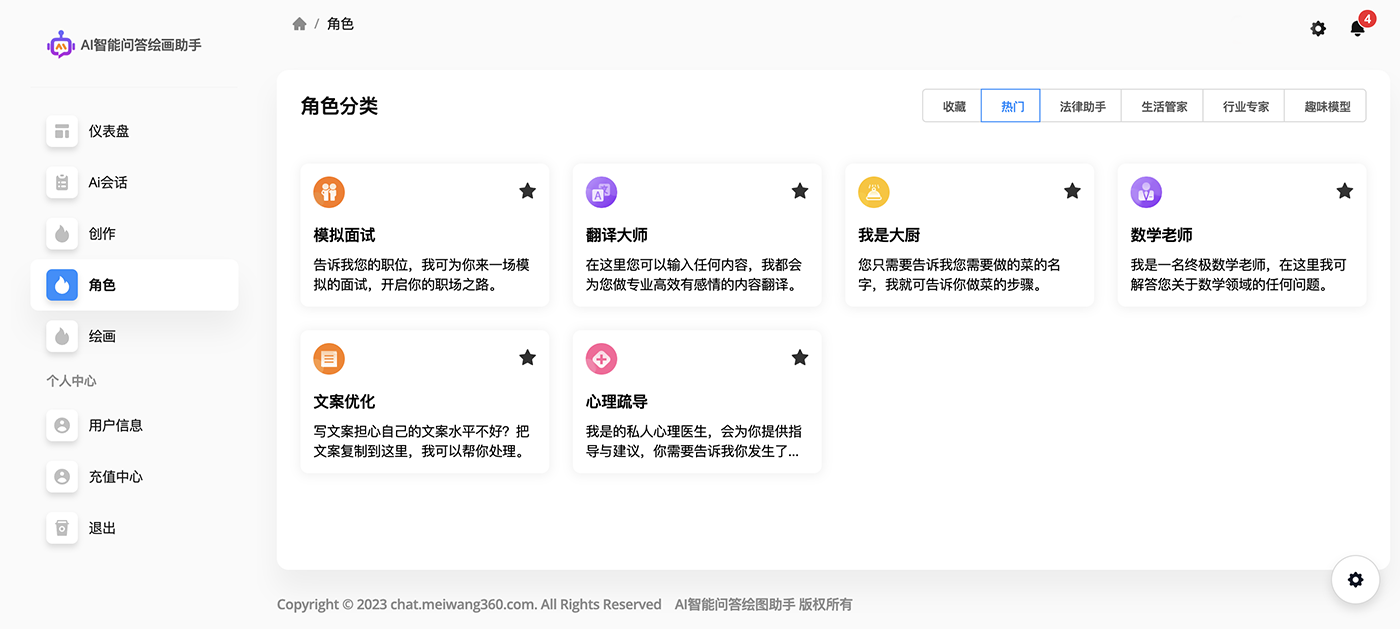Open the 数学老师 role card title
The height and width of the screenshot is (629, 1400).
(1161, 235)
